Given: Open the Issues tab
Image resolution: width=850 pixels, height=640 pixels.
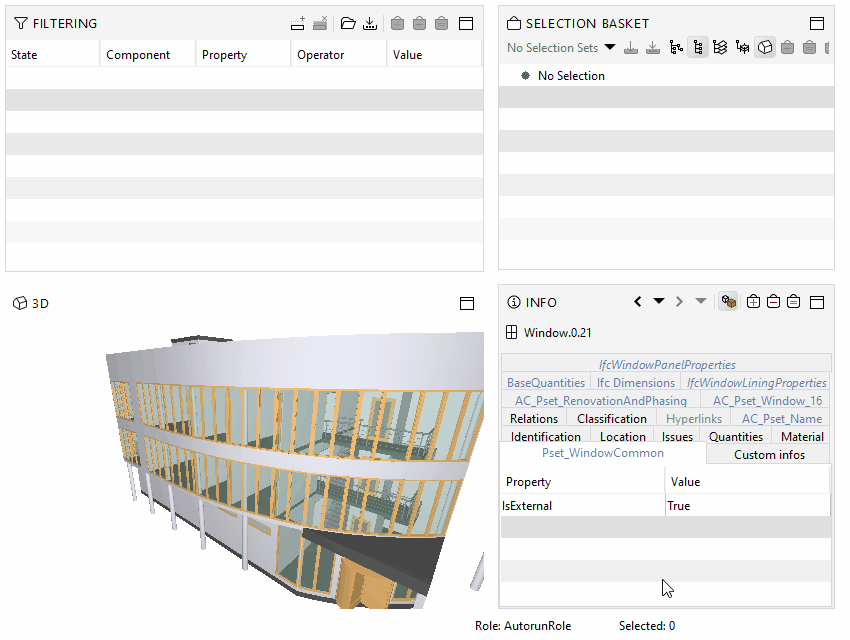Looking at the screenshot, I should [x=677, y=436].
